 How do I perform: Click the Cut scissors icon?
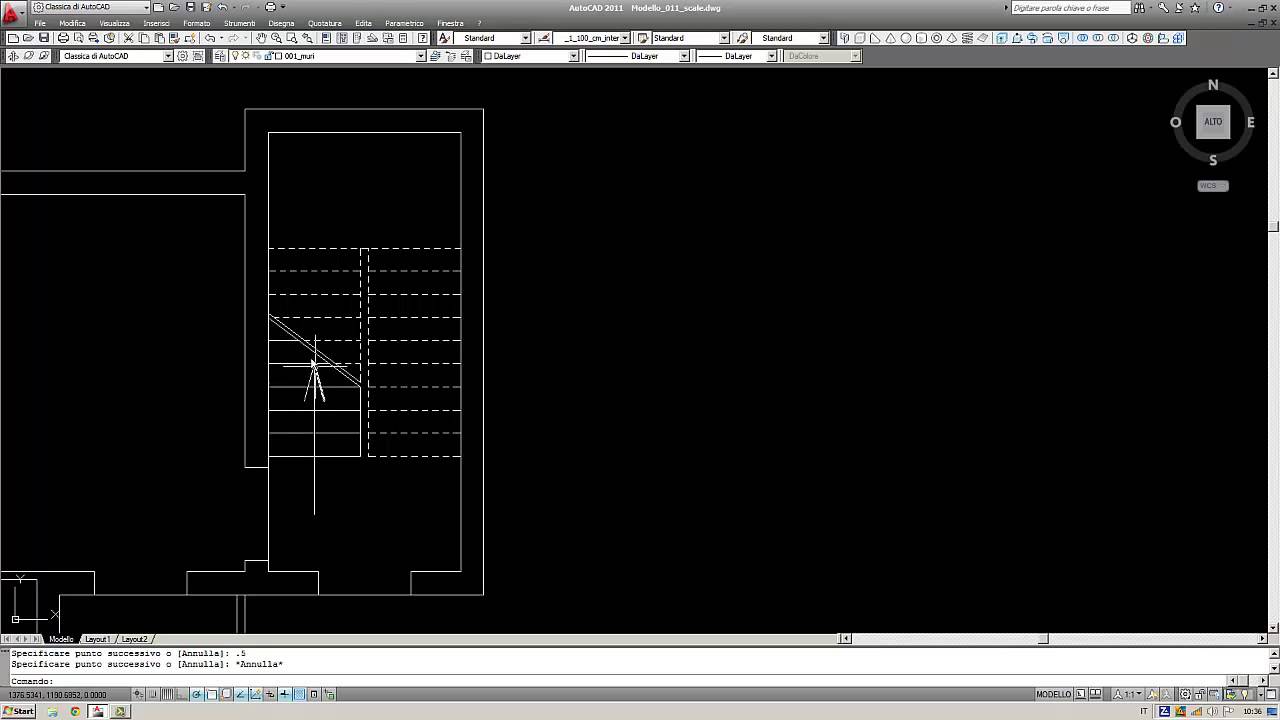128,38
